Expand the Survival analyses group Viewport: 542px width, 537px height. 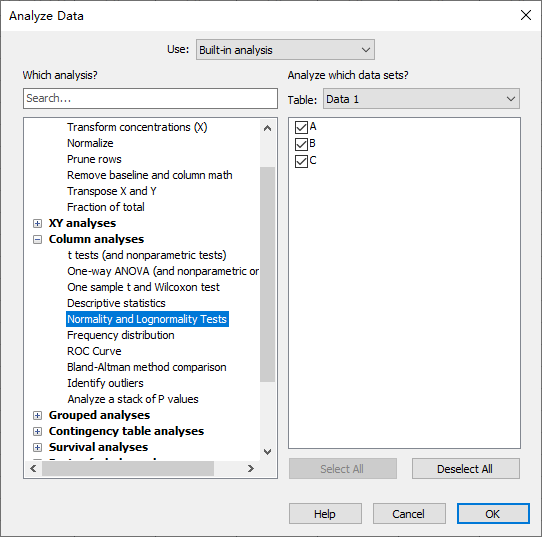(37, 447)
